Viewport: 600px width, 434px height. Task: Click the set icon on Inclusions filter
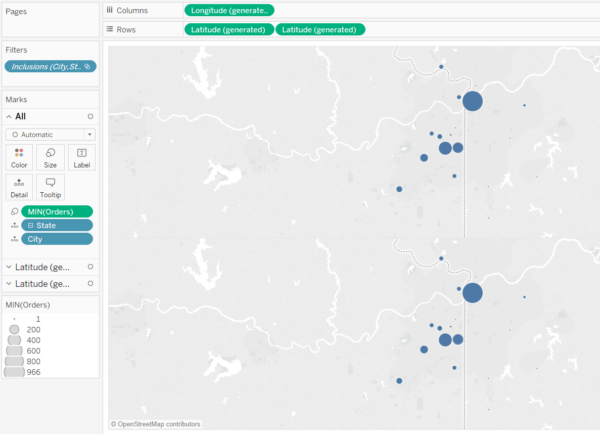click(x=87, y=67)
